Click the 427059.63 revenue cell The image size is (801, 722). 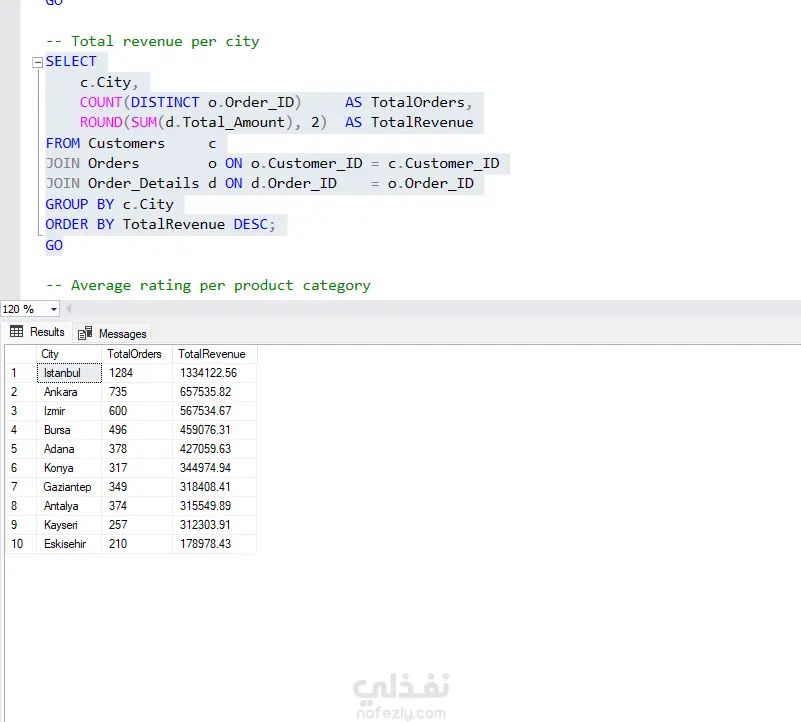pos(215,449)
